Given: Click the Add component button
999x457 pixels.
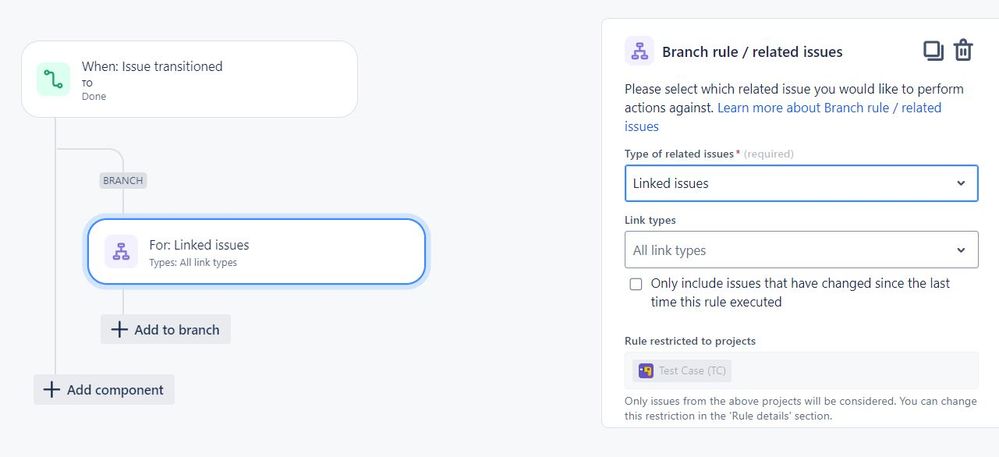Looking at the screenshot, I should click(x=104, y=389).
